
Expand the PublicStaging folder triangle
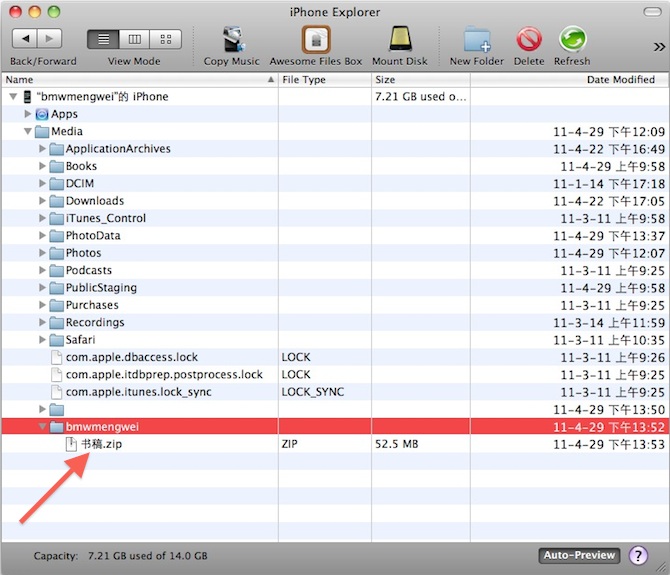click(42, 288)
